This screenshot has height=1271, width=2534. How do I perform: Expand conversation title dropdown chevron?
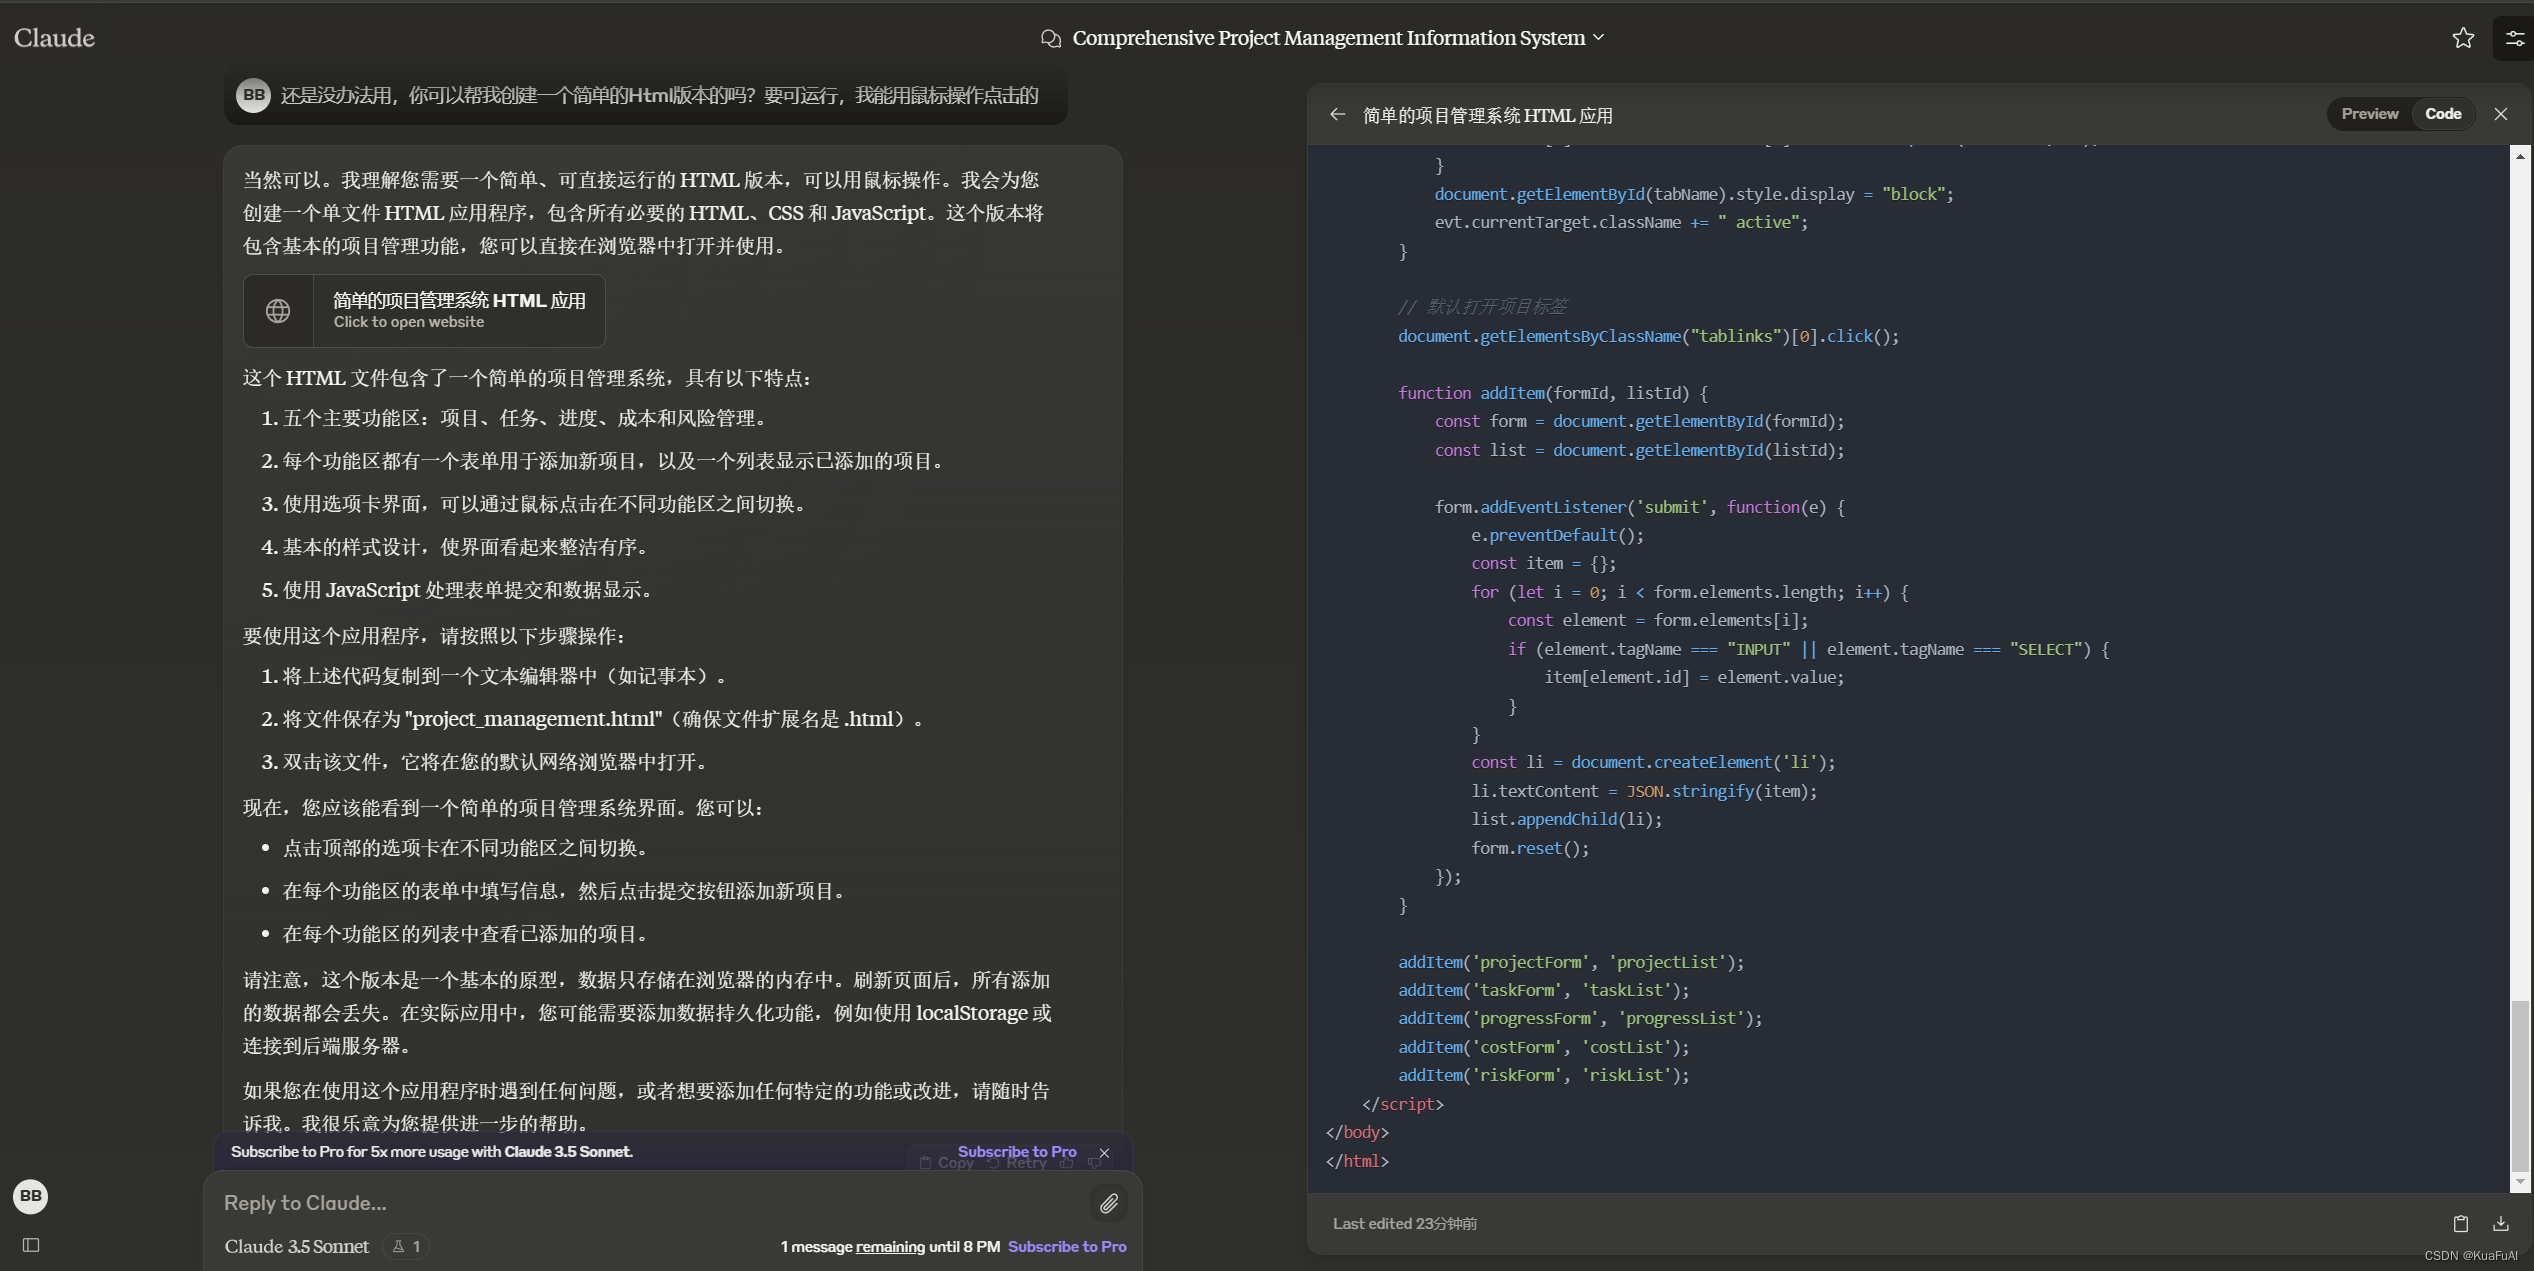tap(1599, 38)
